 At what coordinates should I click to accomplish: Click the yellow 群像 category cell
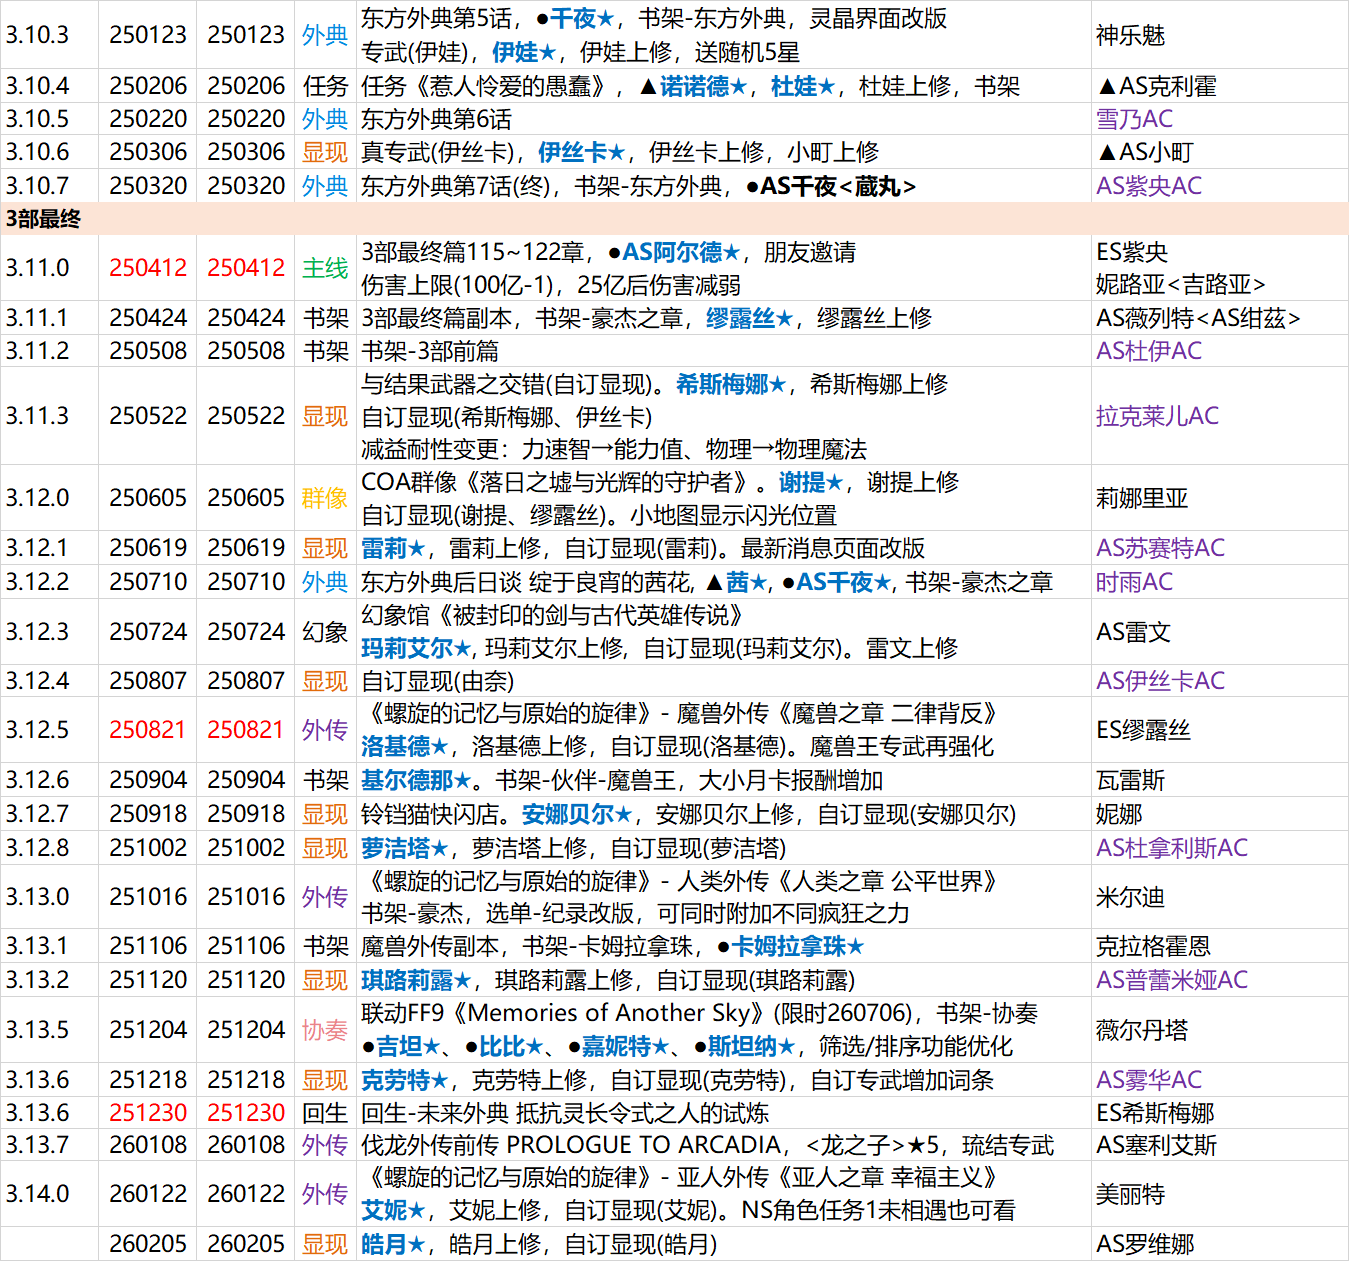[x=325, y=498]
